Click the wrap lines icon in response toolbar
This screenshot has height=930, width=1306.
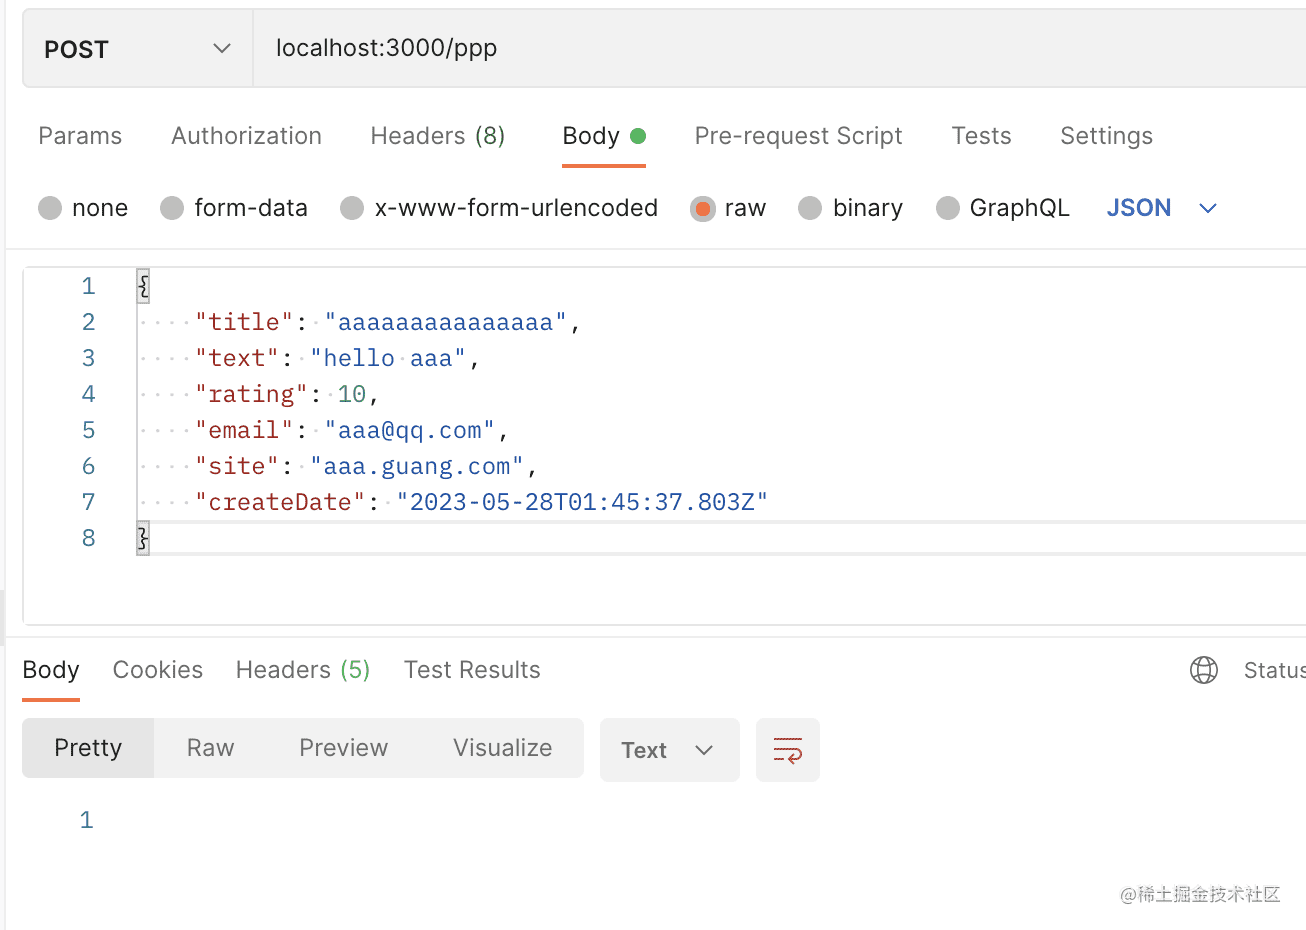tap(787, 750)
